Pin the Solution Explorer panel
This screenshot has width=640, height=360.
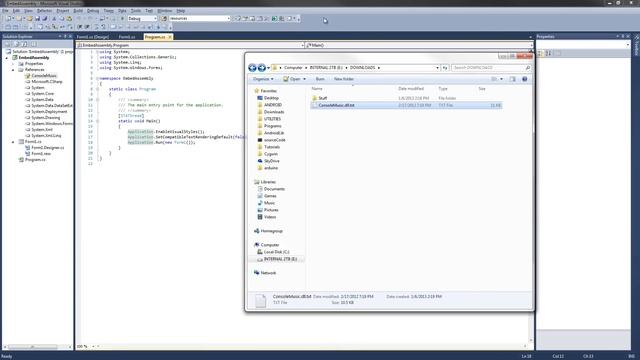pyautogui.click(x=65, y=36)
